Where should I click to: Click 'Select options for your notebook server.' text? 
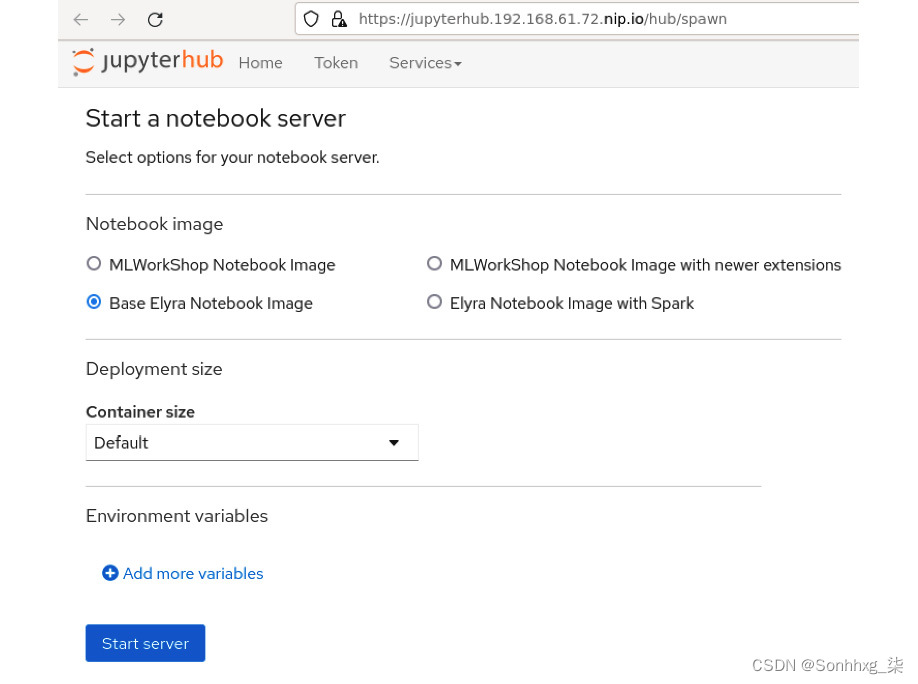pyautogui.click(x=232, y=158)
